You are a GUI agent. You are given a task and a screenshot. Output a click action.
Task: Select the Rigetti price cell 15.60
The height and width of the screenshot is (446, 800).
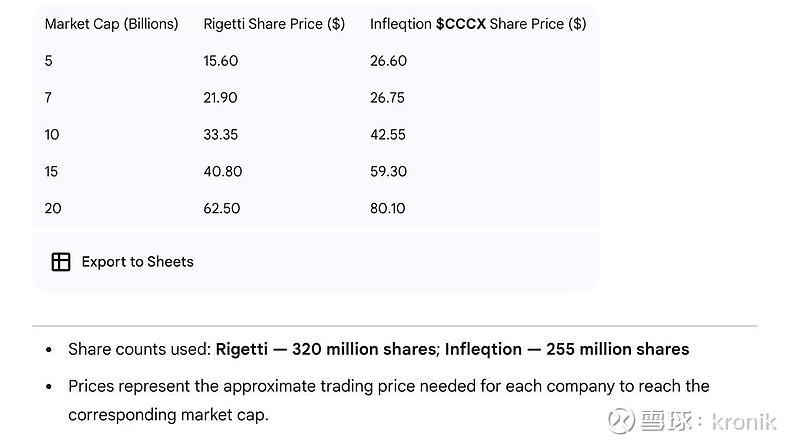click(x=220, y=61)
